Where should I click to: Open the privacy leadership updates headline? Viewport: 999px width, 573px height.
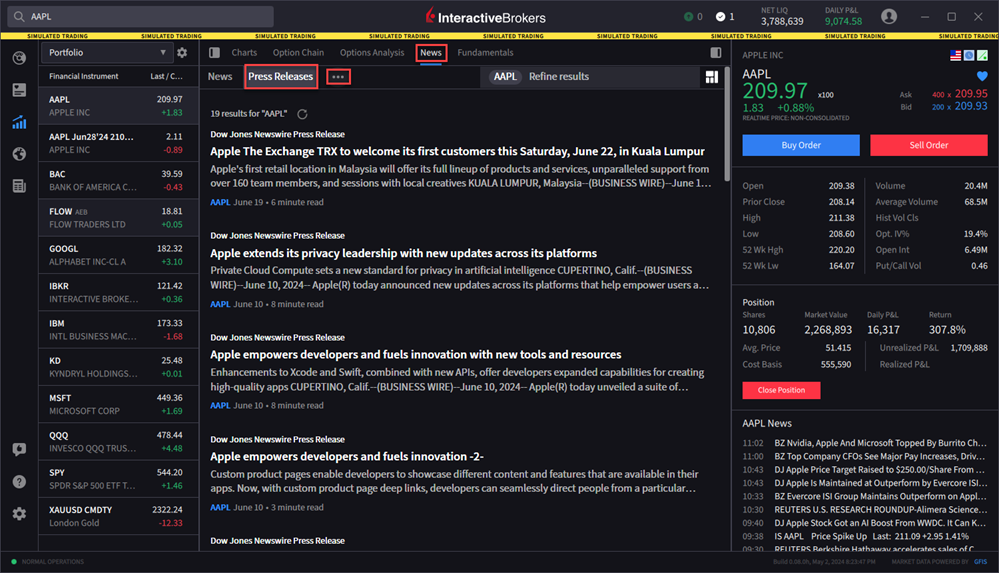click(x=404, y=254)
